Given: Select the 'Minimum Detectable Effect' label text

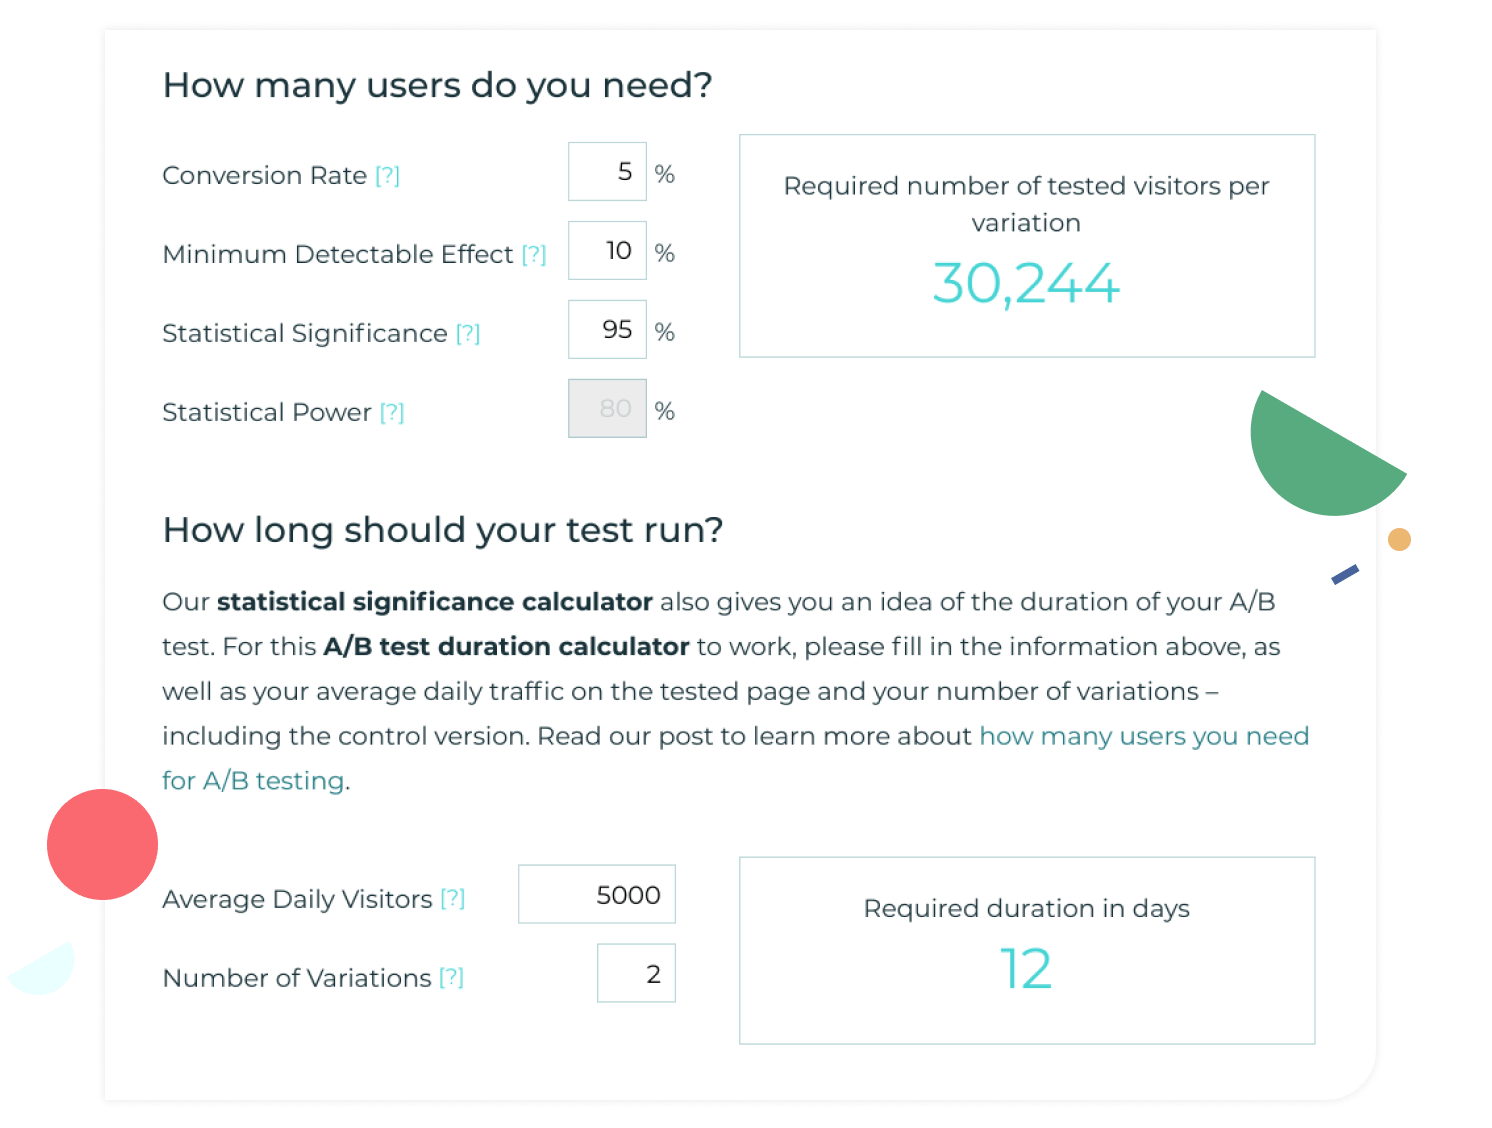Looking at the screenshot, I should (338, 255).
